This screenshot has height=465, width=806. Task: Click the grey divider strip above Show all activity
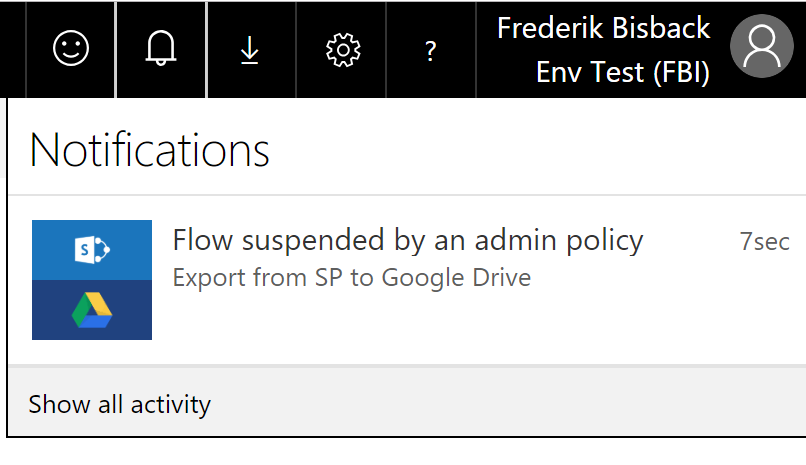click(400, 367)
